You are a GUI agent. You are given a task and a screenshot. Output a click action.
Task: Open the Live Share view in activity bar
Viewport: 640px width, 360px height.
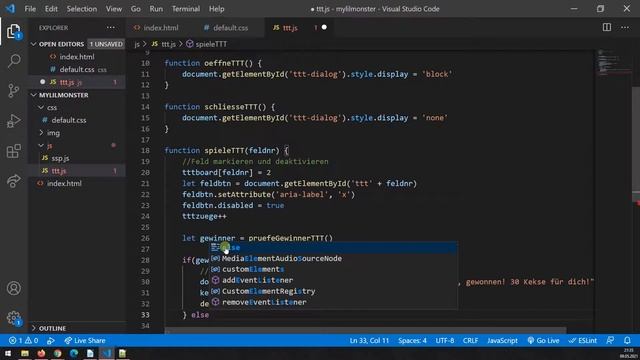(13, 181)
